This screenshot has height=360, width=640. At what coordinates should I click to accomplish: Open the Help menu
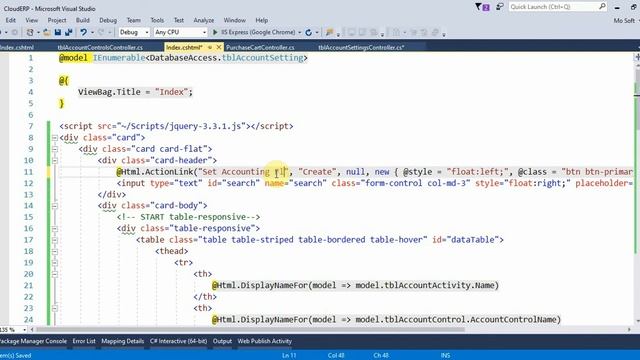(262, 20)
